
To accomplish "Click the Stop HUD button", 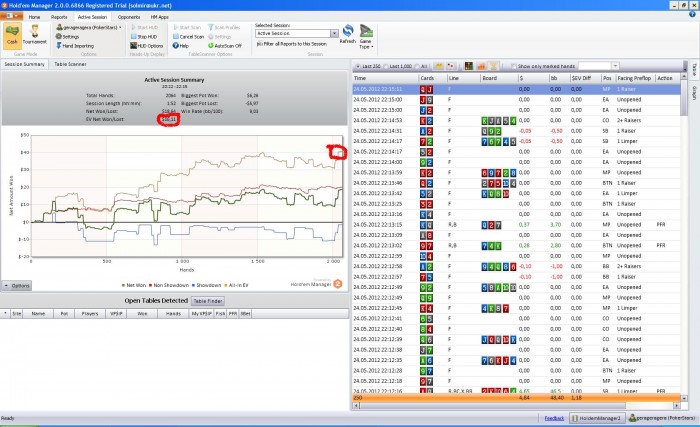I will point(143,37).
